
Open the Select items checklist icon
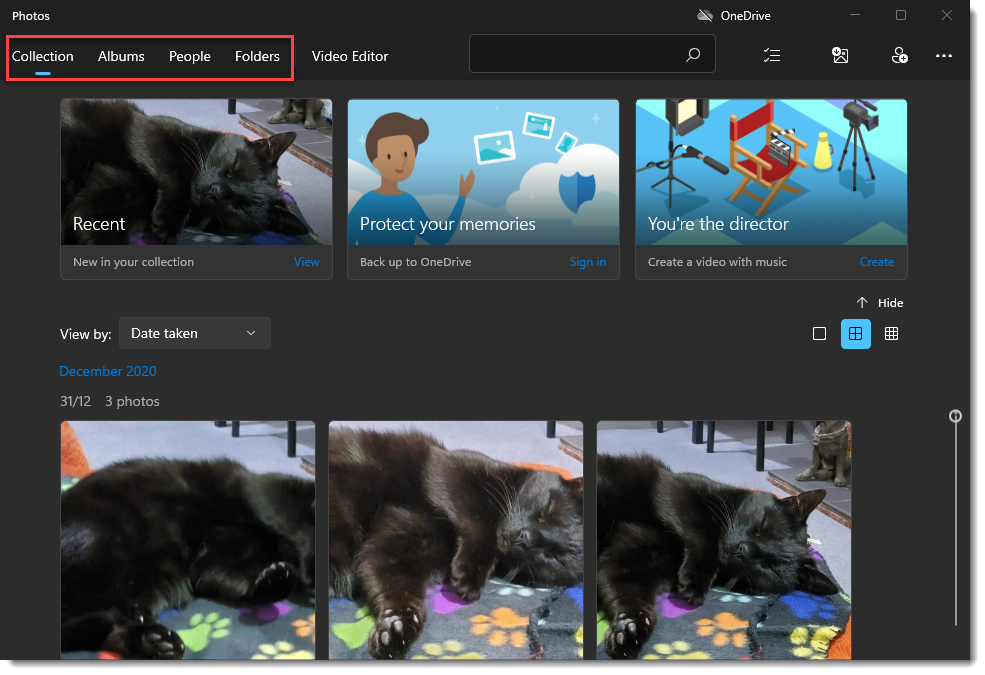click(x=771, y=56)
